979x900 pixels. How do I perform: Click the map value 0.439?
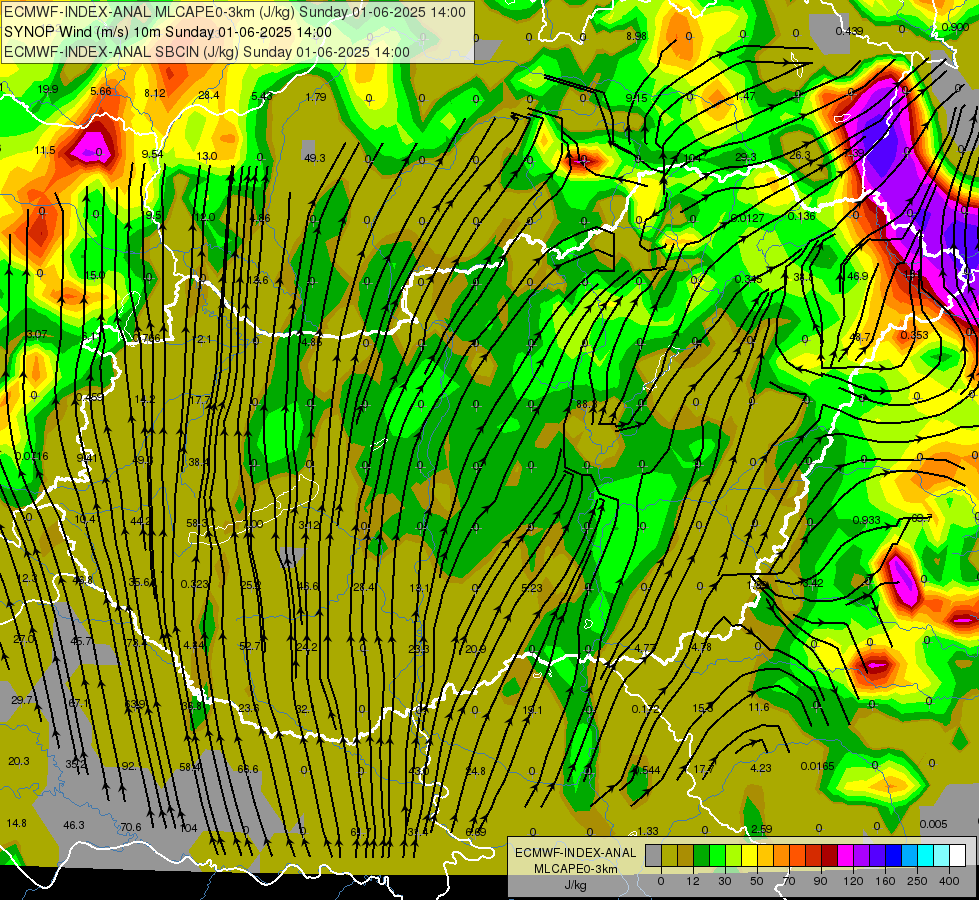click(x=849, y=31)
